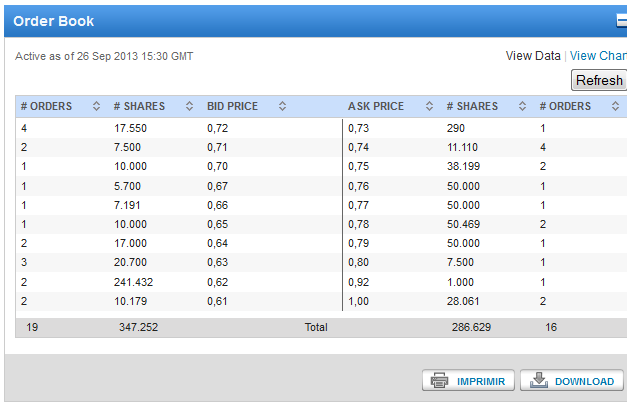Sort bid side by # ORDERS arrows
Screen dimensions: 633x407
96,106
